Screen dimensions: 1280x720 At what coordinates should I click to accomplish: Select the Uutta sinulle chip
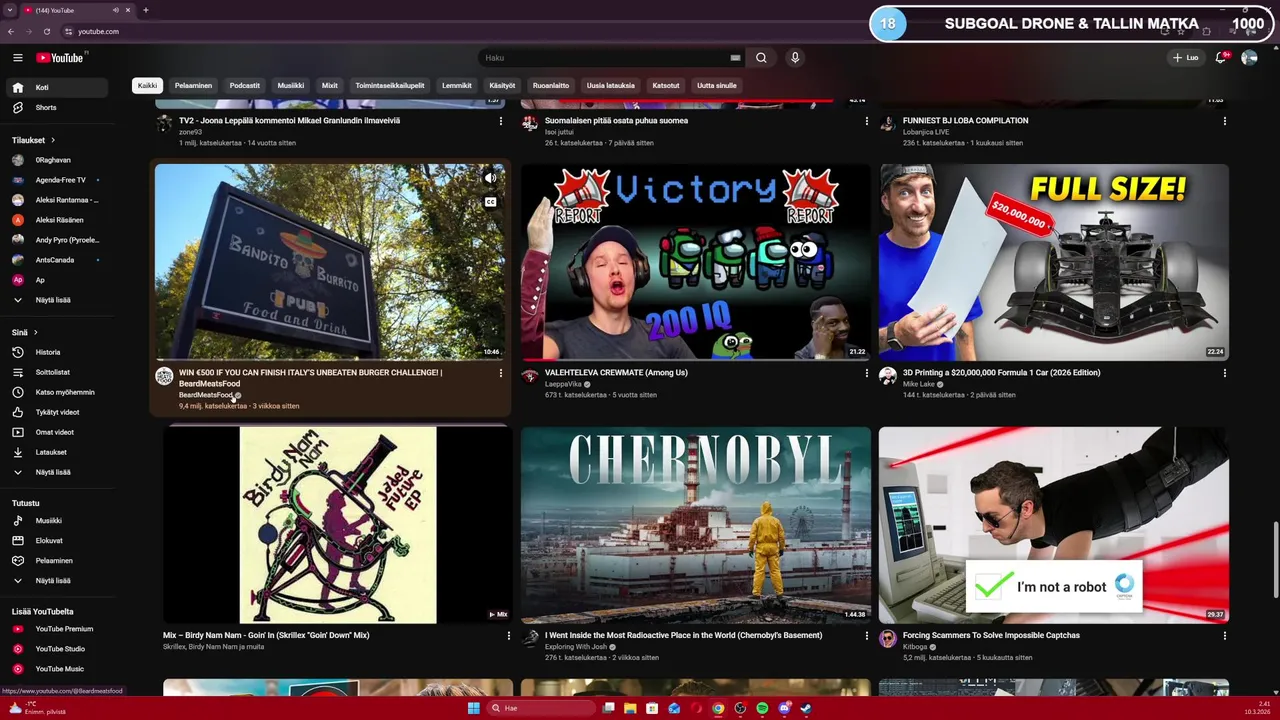(x=717, y=86)
